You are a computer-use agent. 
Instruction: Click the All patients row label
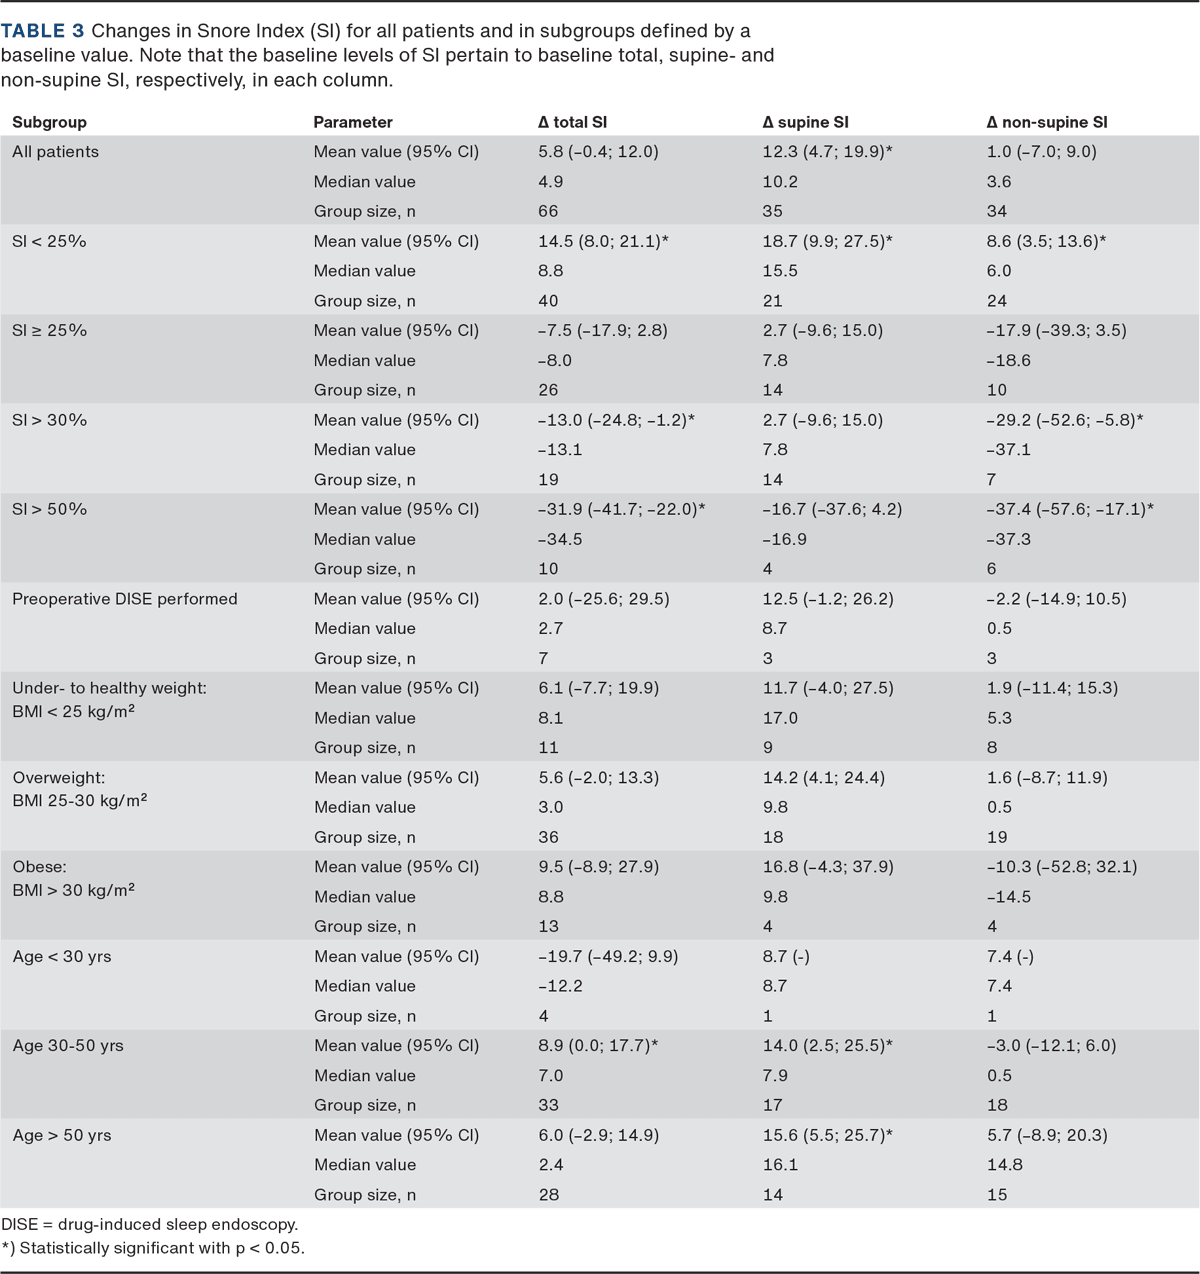pos(55,152)
